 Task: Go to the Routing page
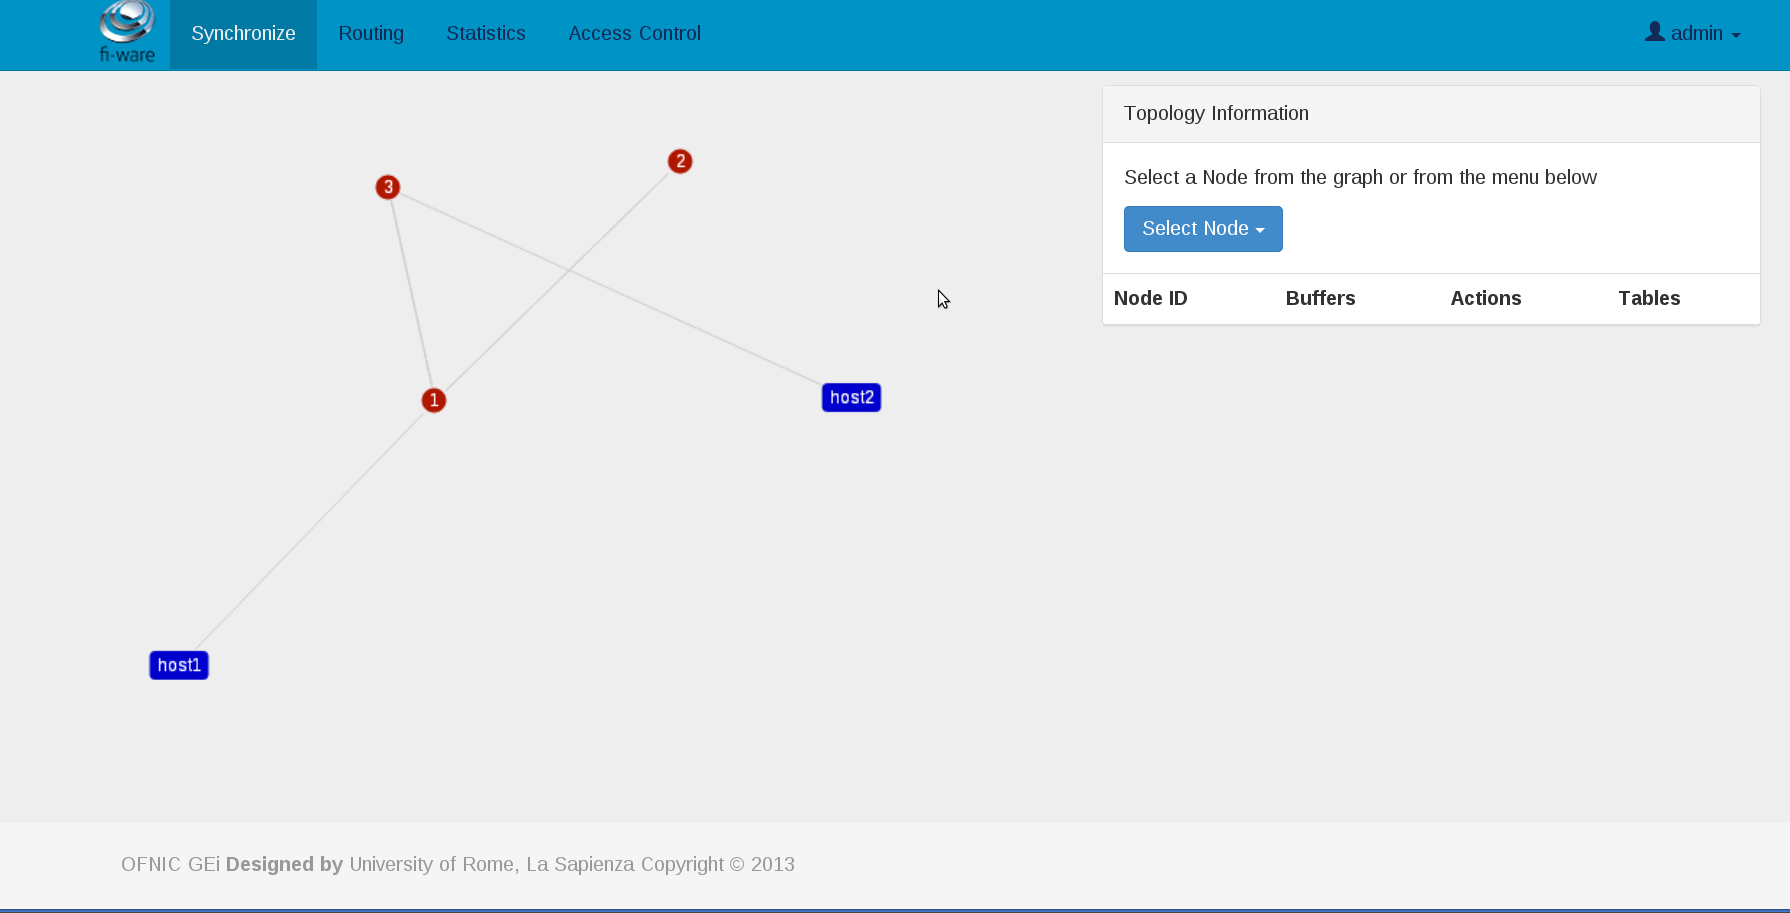[x=371, y=34]
